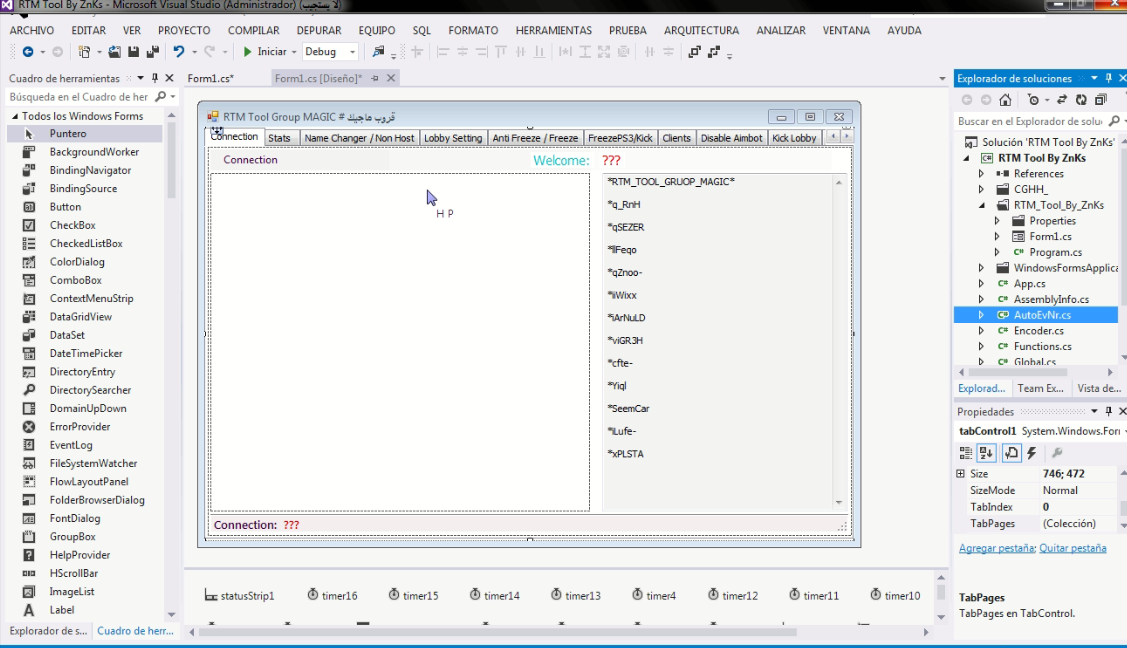Expand the Properties folder node
This screenshot has width=1127, height=648.
(x=997, y=221)
